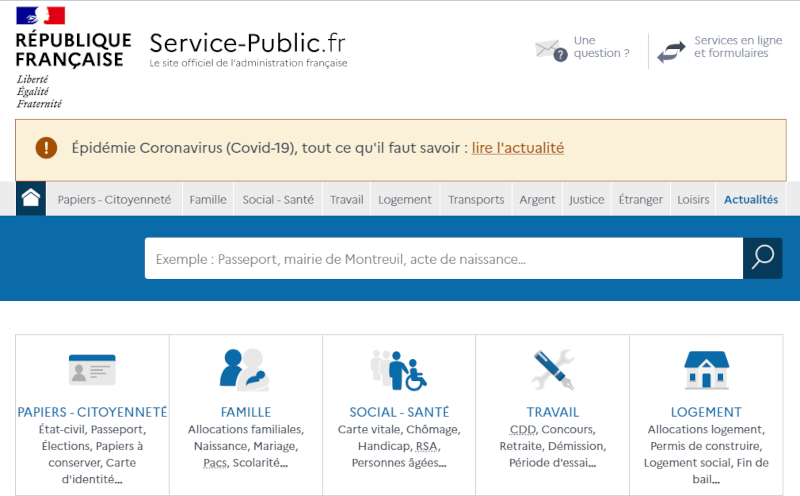Click the ID card Papiers icon
This screenshot has height=496, width=800.
tap(92, 370)
